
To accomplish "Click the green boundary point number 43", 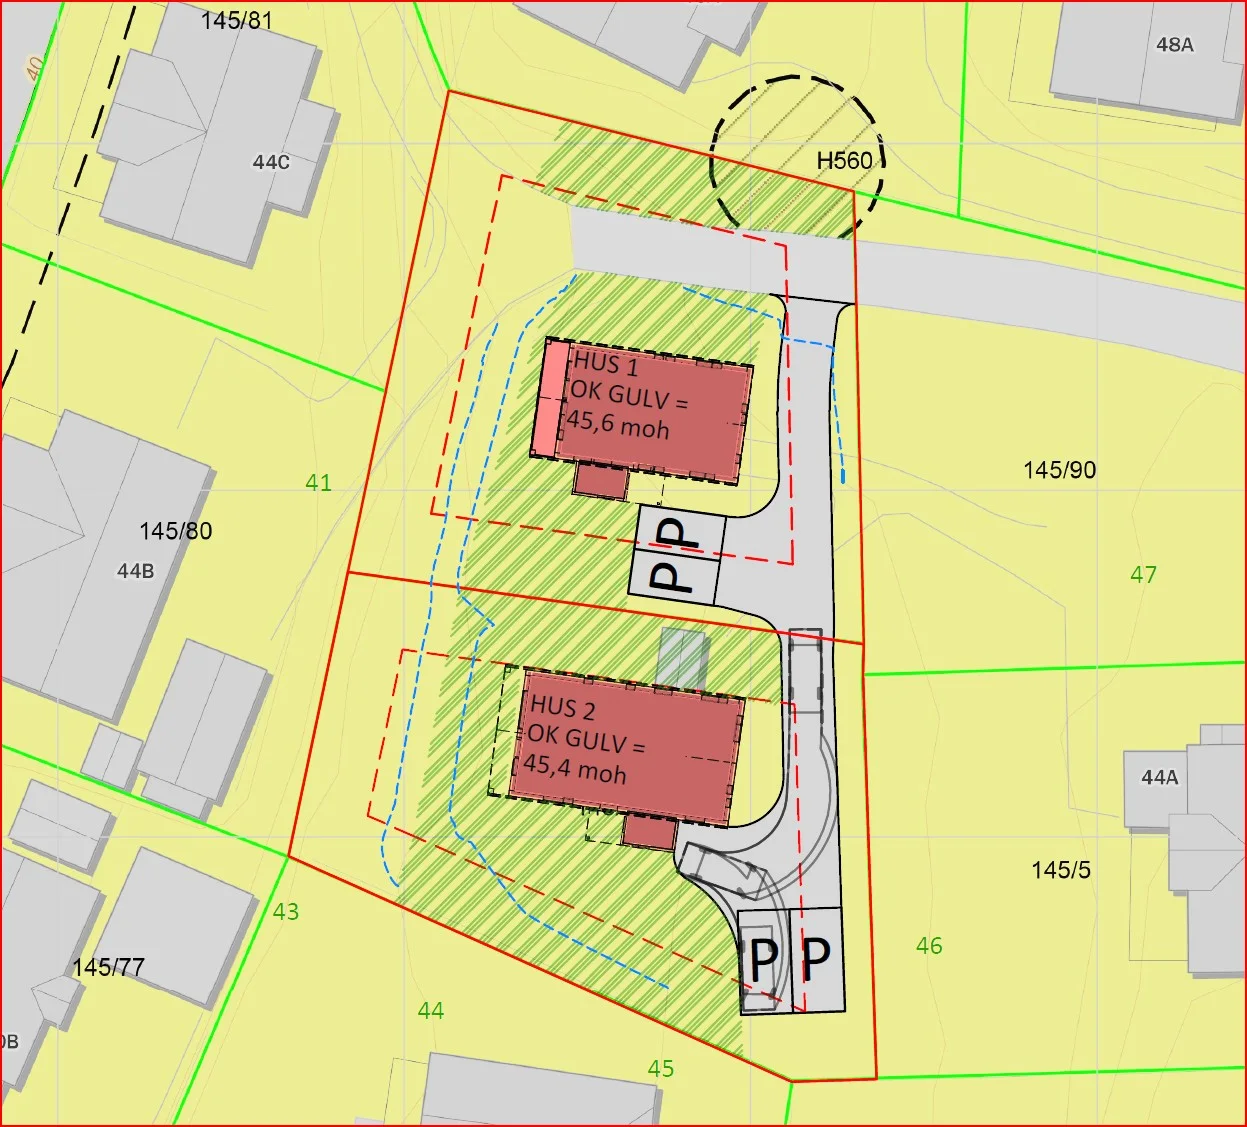I will point(286,911).
